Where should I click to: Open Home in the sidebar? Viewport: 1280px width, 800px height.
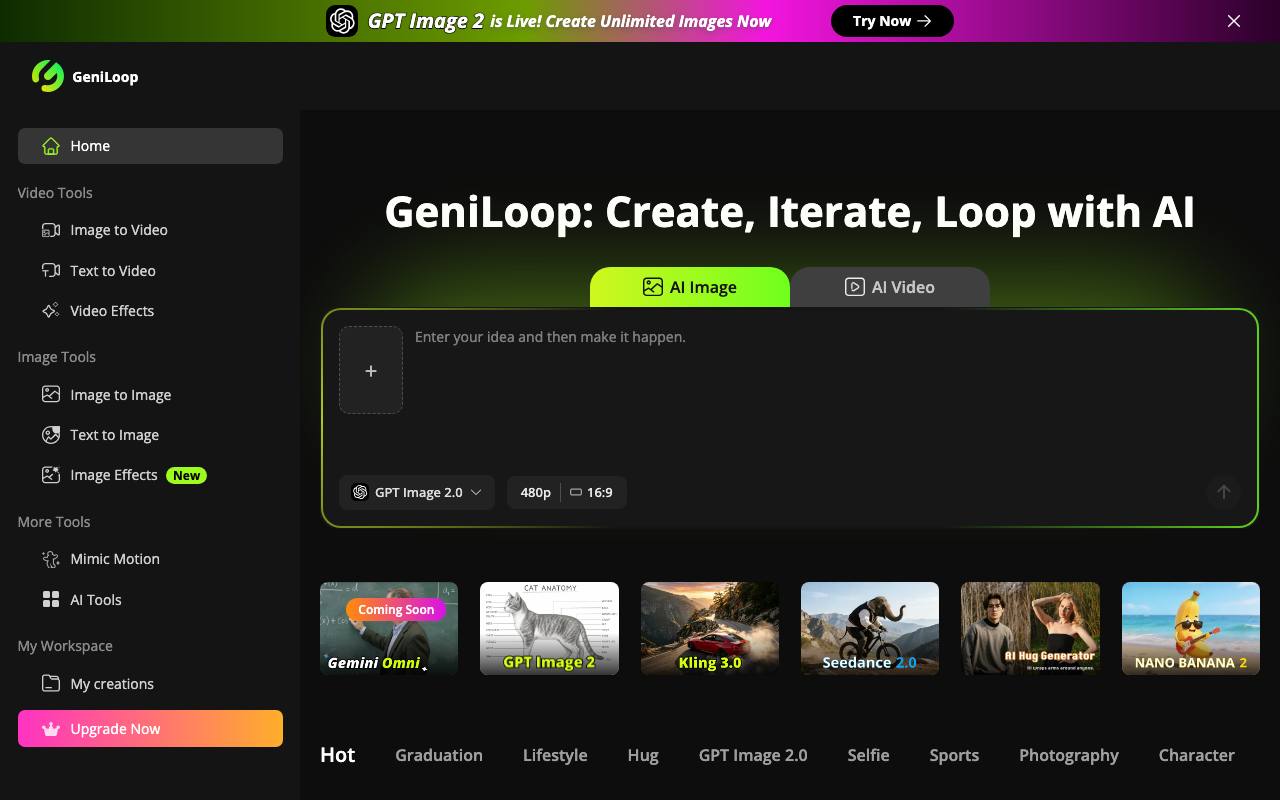(150, 146)
